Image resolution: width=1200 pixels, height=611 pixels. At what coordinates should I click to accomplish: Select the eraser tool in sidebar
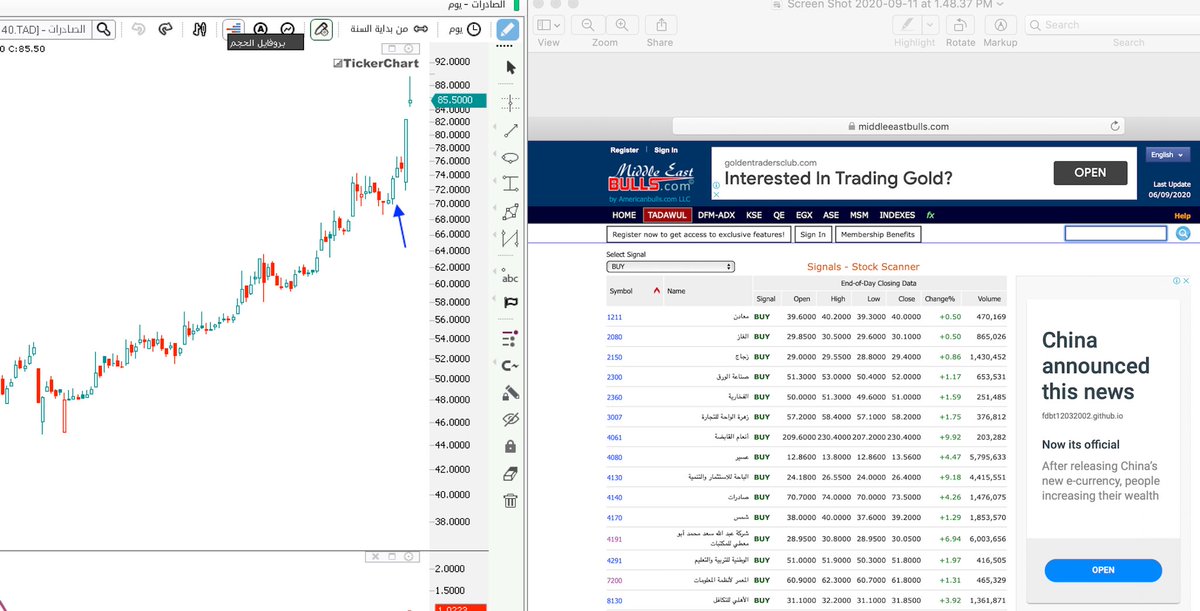pyautogui.click(x=511, y=473)
